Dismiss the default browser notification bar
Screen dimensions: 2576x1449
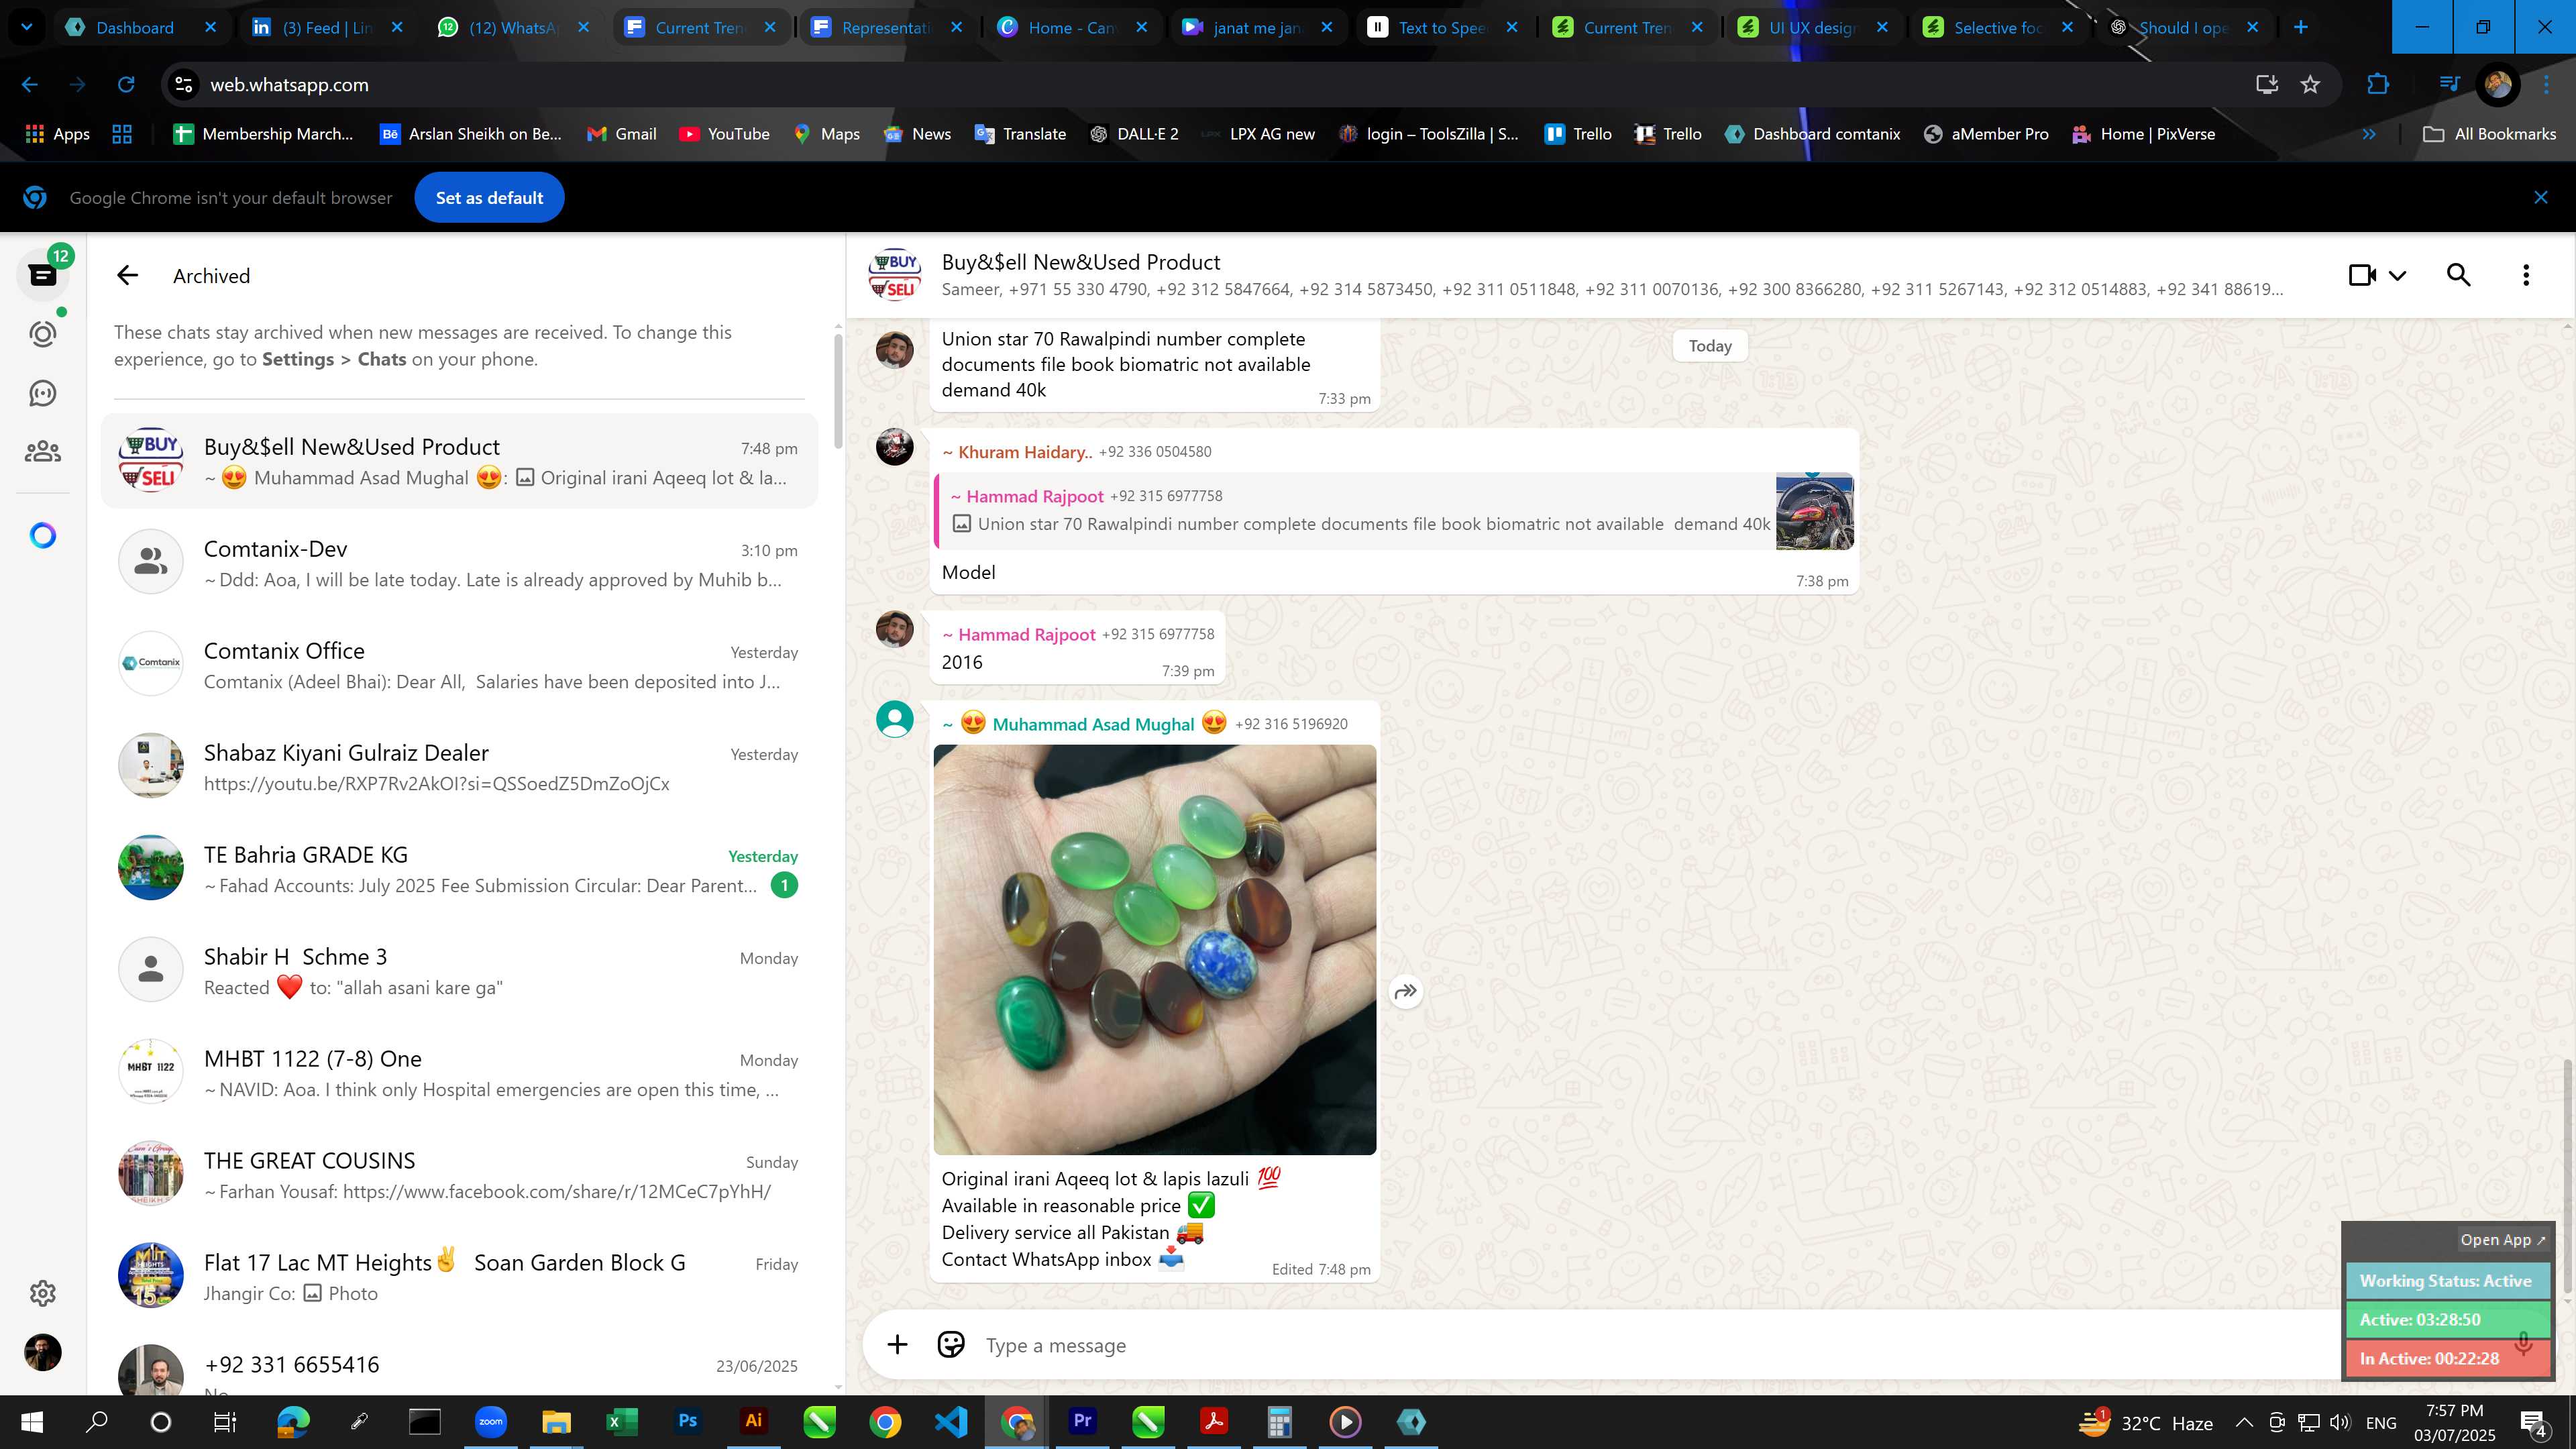(2541, 198)
